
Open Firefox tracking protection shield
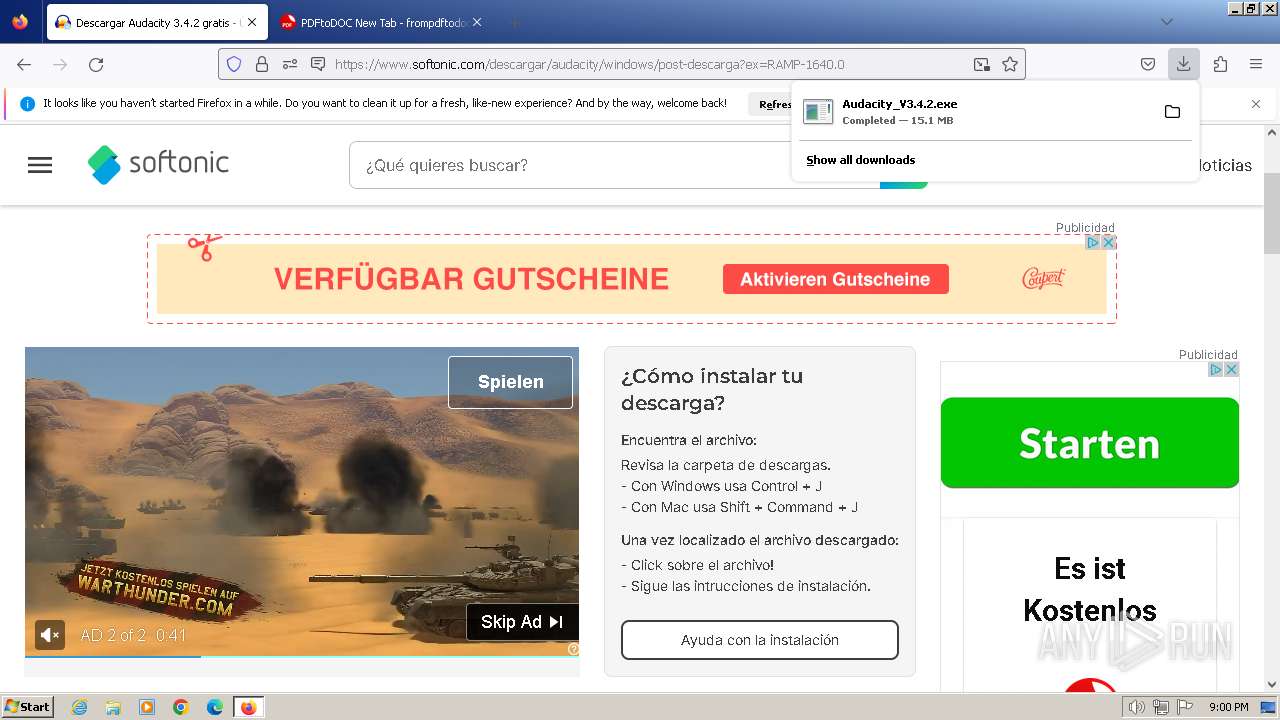(234, 64)
